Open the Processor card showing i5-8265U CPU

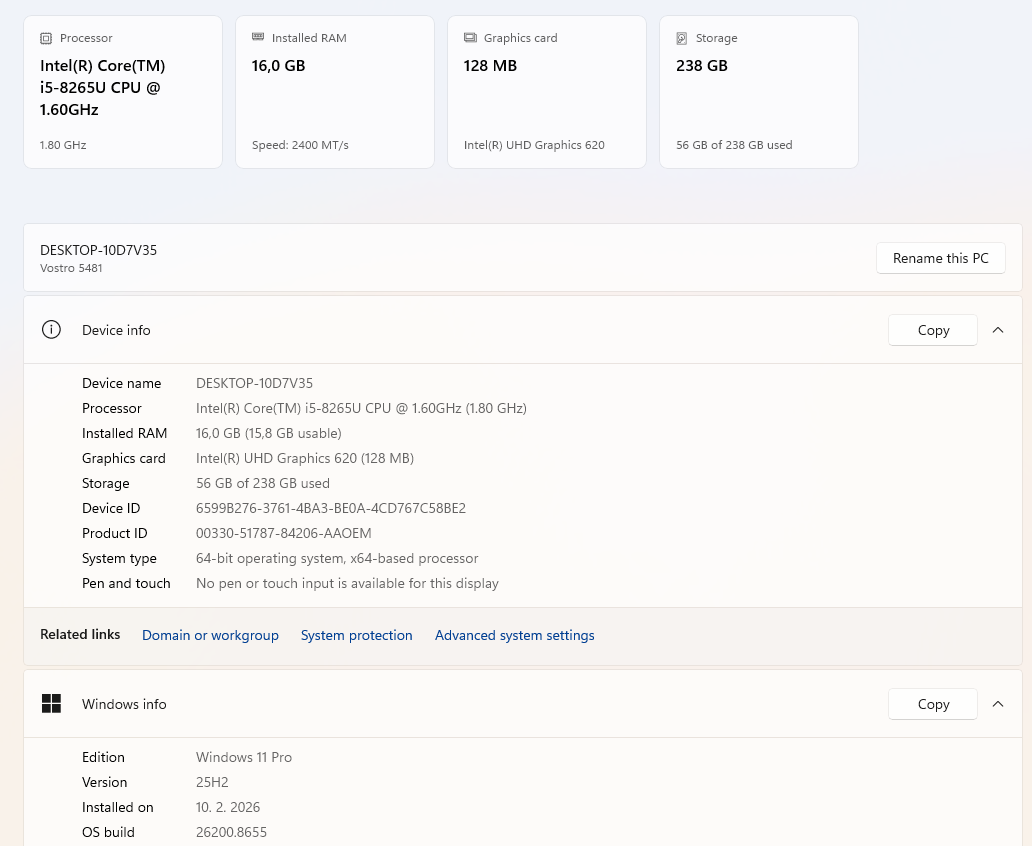point(123,92)
